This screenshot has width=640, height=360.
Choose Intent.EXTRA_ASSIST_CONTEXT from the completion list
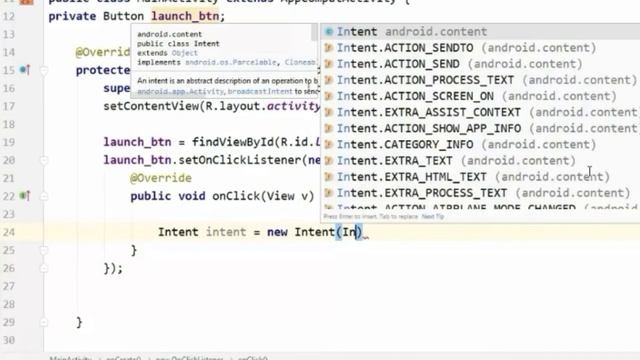tap(480, 112)
